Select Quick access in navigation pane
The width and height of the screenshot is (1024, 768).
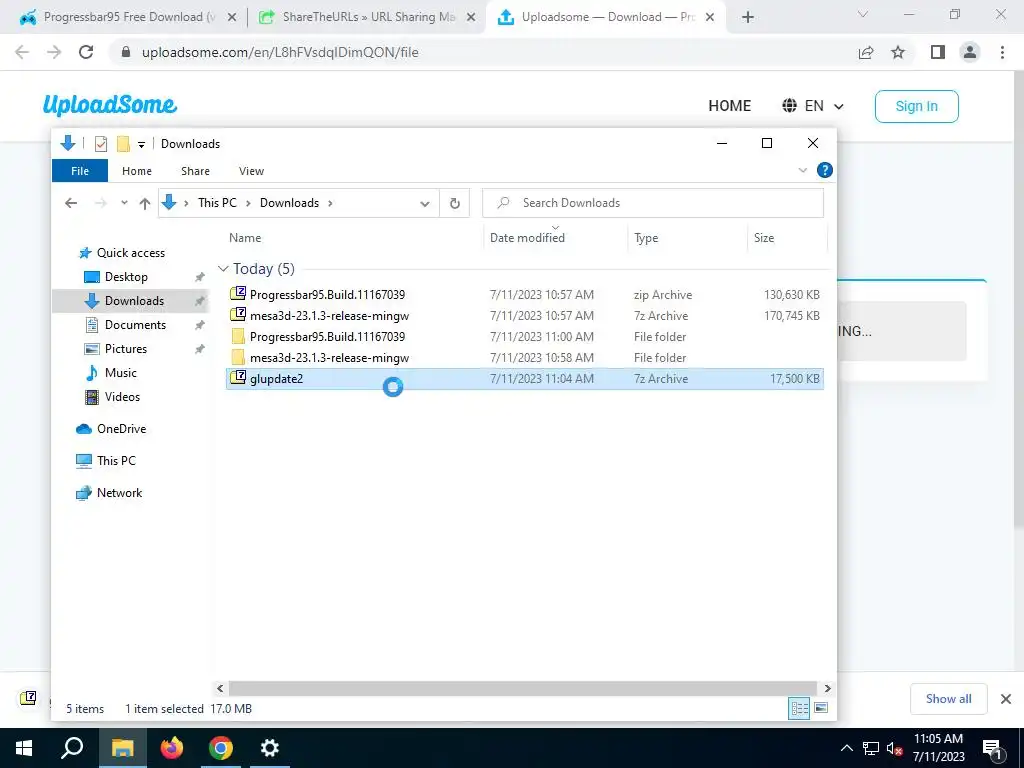[x=131, y=253]
